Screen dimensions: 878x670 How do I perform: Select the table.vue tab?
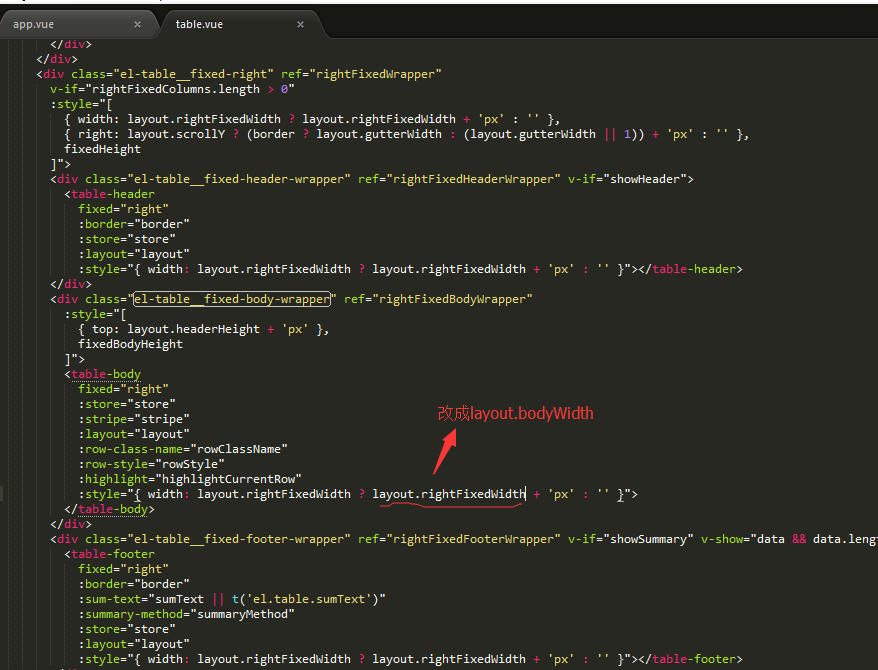[199, 25]
